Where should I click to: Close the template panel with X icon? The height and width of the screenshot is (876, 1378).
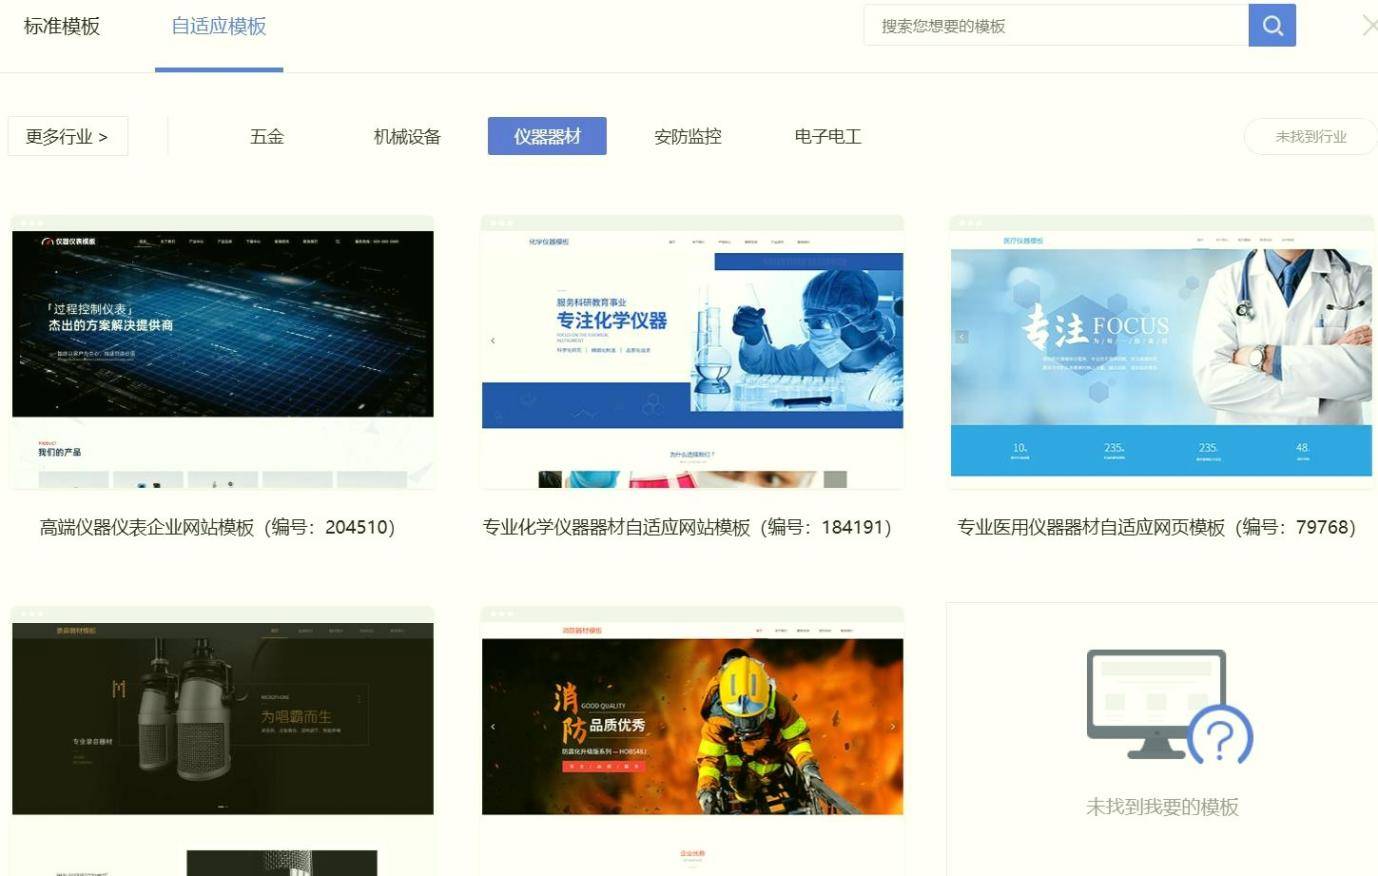1368,26
